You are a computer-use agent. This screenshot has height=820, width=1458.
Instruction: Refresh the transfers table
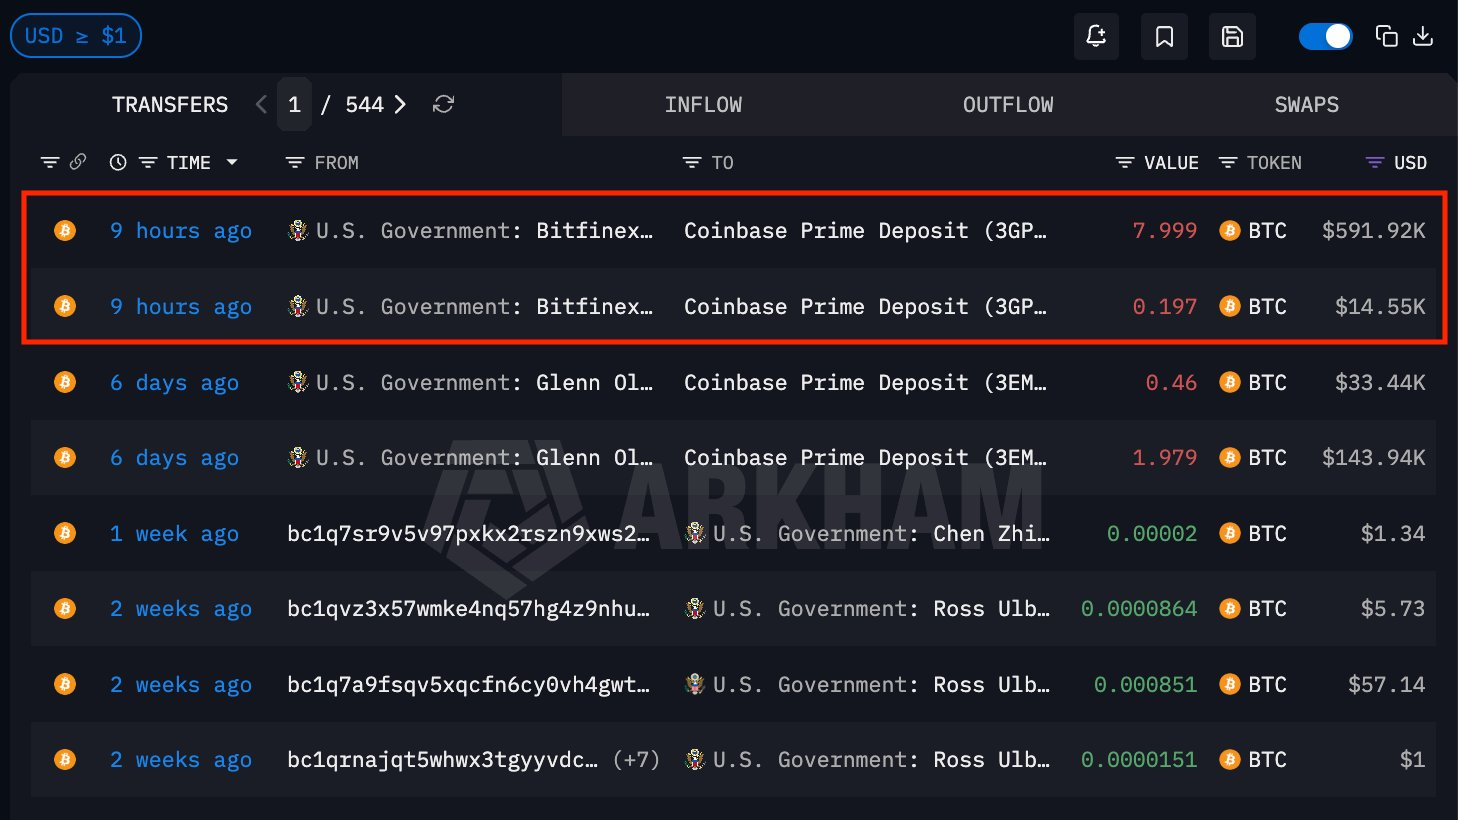(x=443, y=104)
